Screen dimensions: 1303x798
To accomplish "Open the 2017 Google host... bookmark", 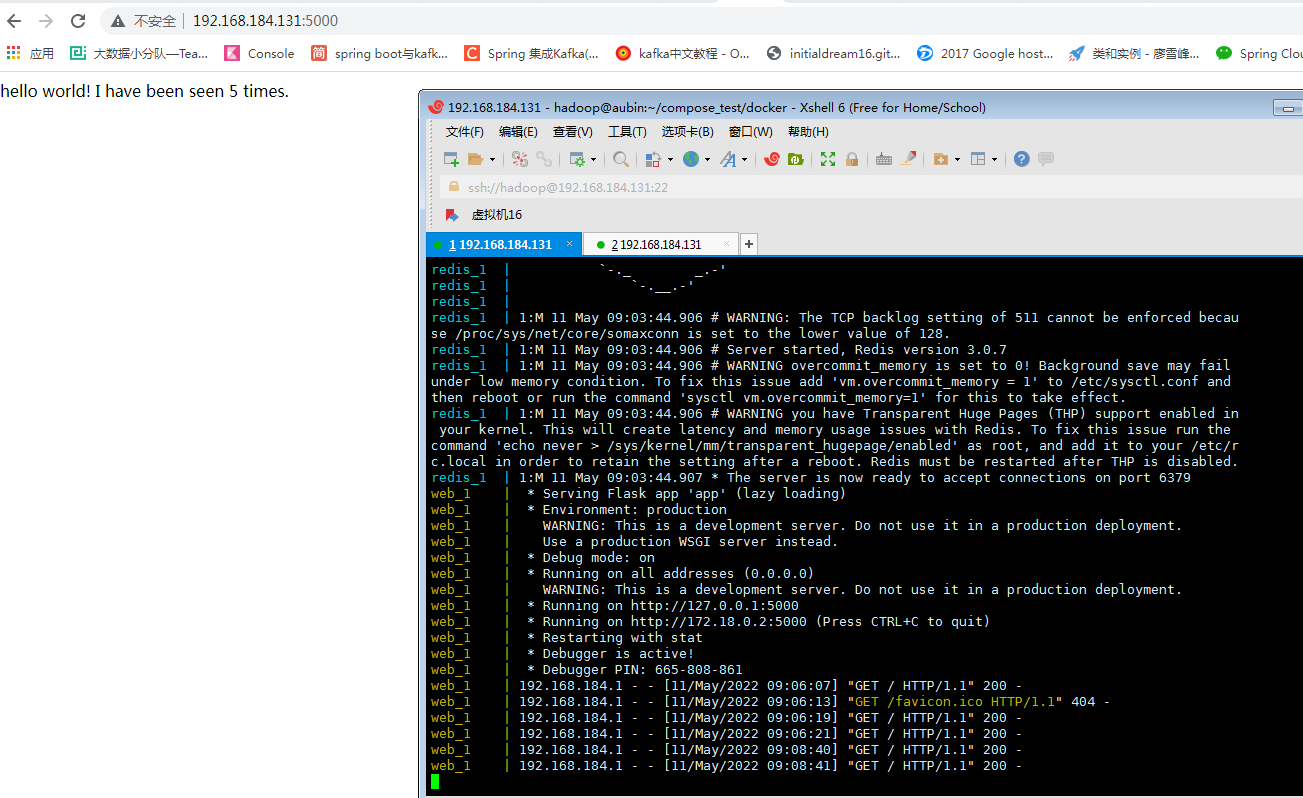I will (x=985, y=53).
